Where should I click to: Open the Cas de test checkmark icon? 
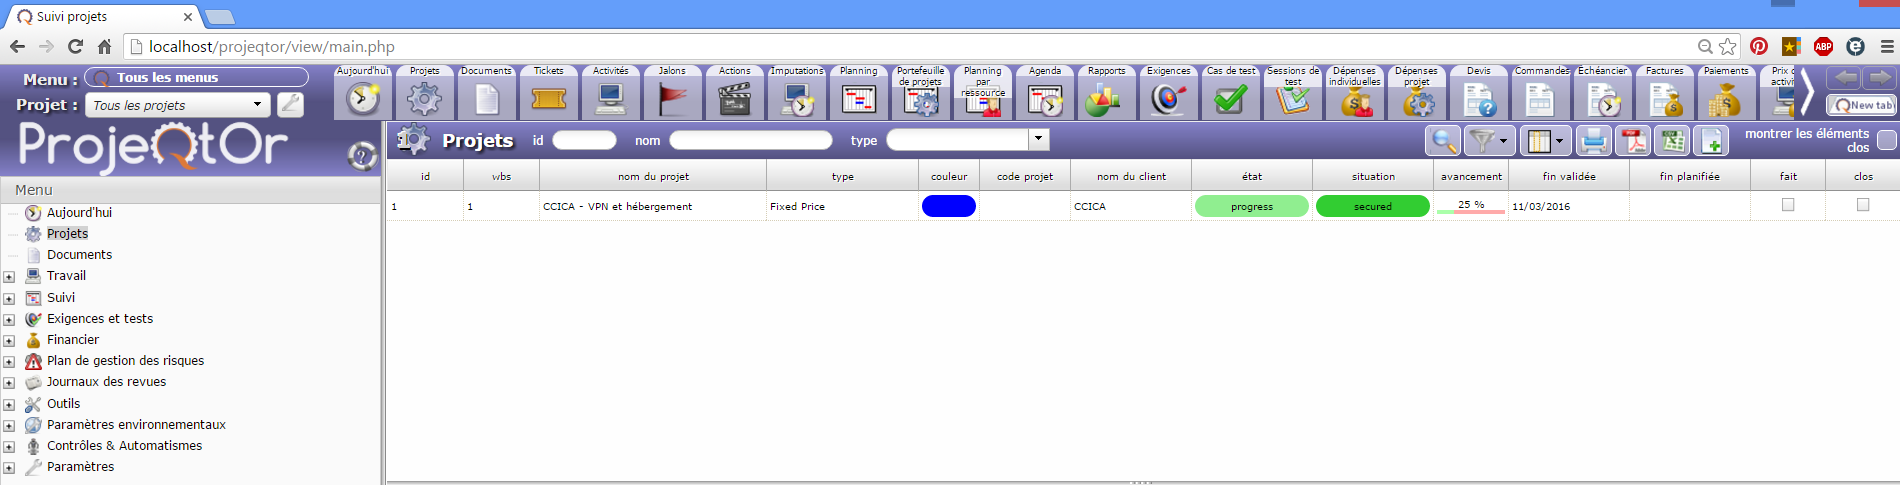coord(1231,99)
